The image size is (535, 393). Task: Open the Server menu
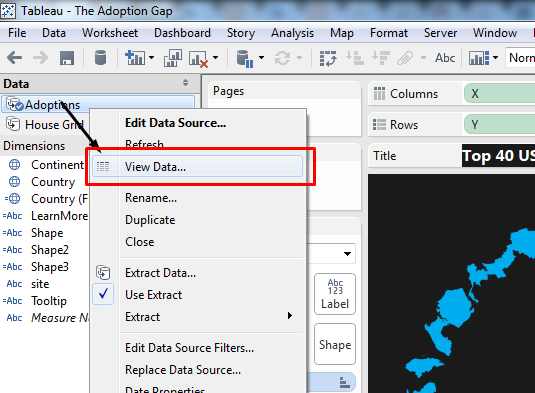tap(440, 33)
